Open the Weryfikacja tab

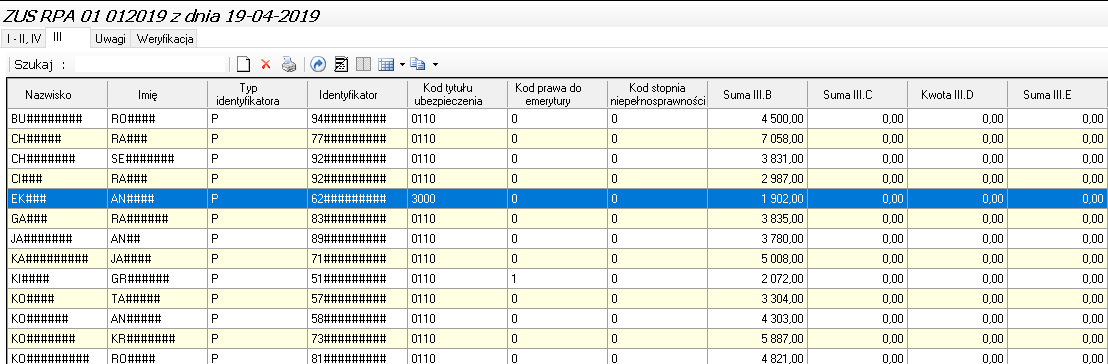[165, 39]
